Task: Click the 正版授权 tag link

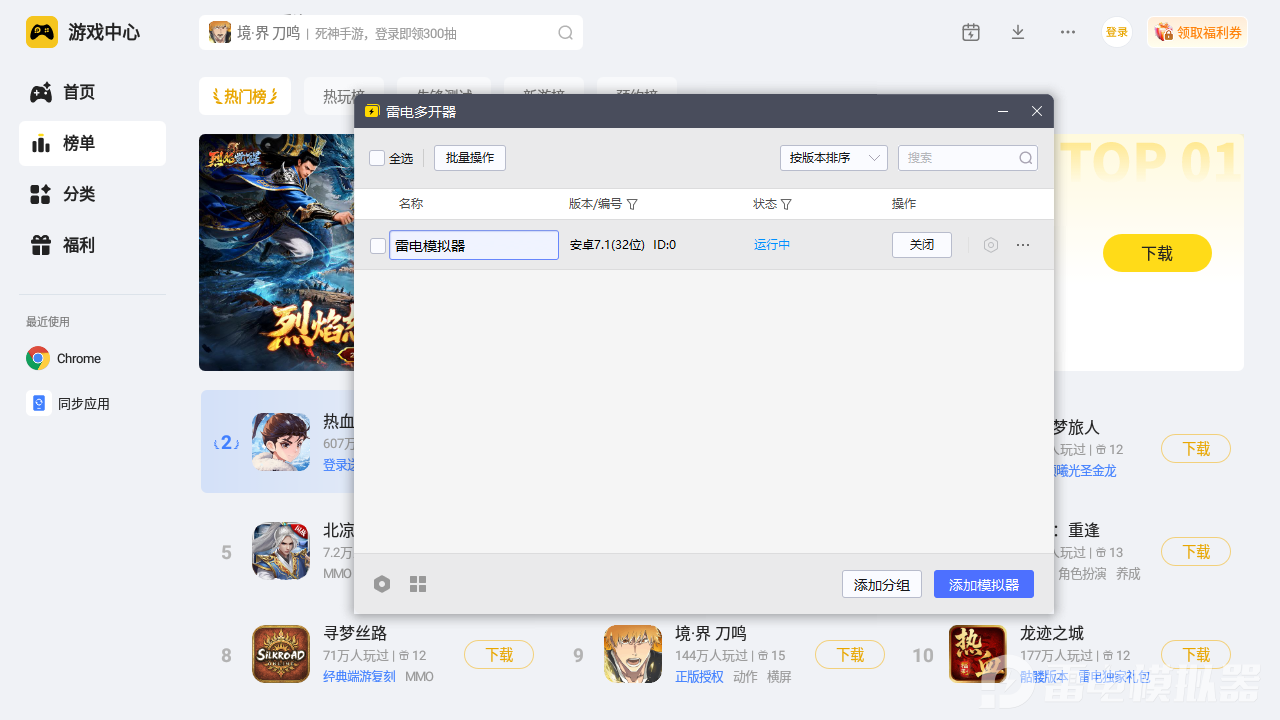Action: (x=699, y=677)
